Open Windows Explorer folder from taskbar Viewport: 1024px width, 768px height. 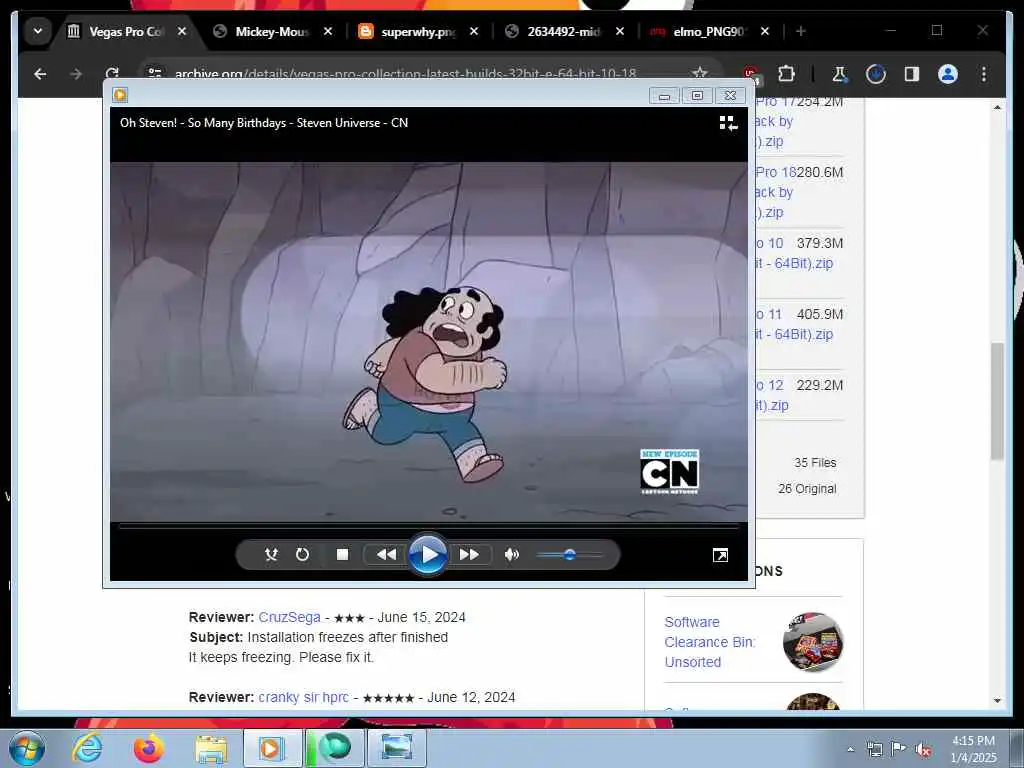[x=211, y=748]
